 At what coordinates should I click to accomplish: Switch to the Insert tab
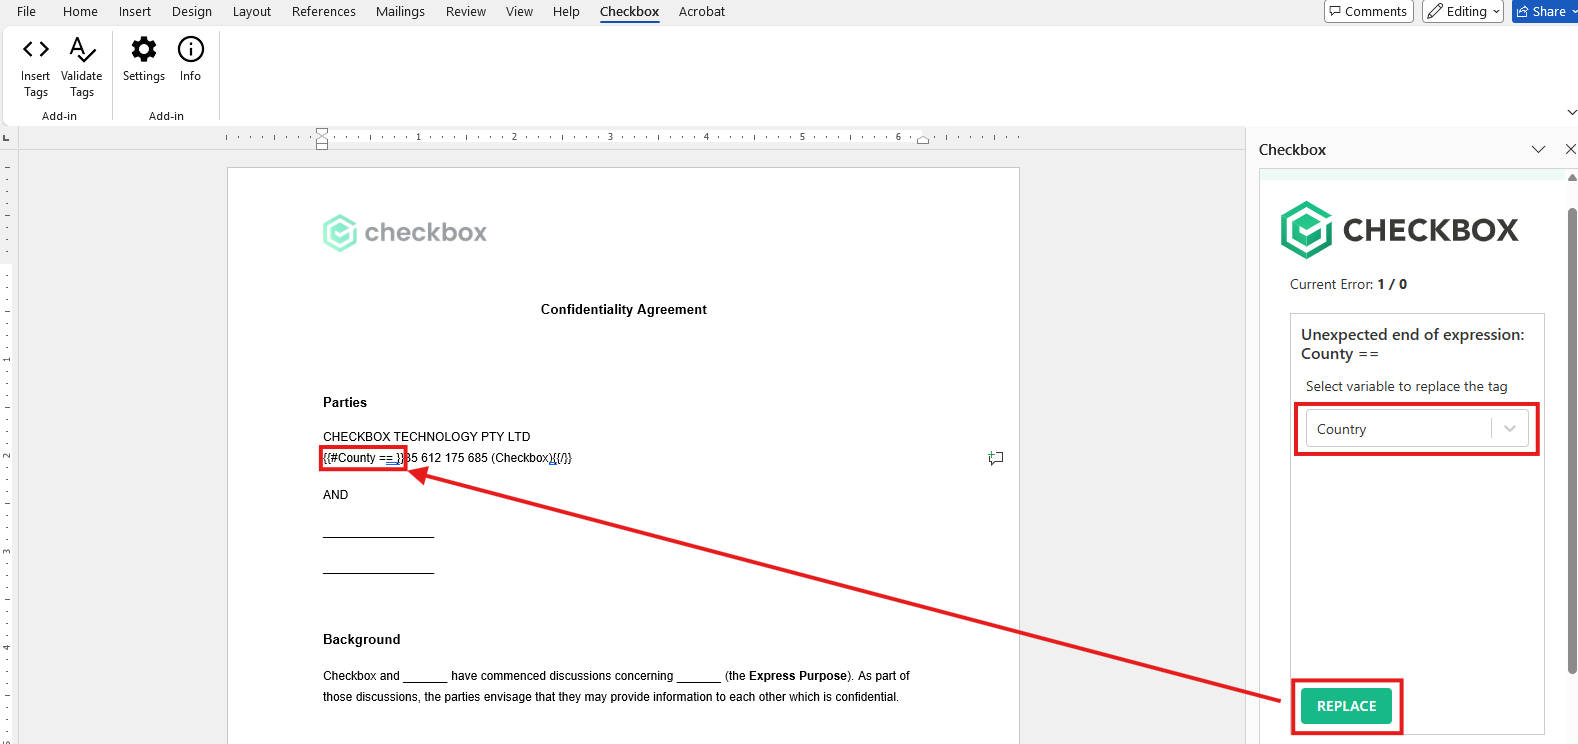point(135,11)
